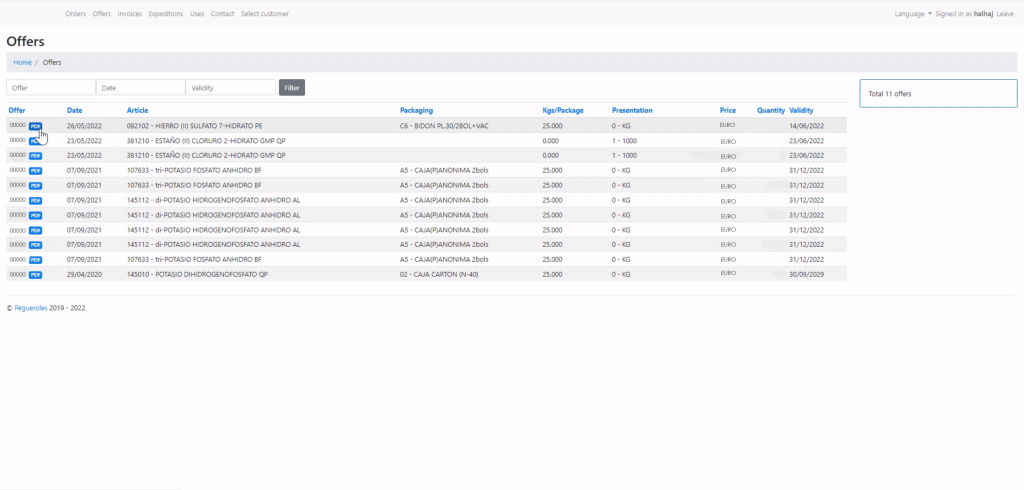Open PDF of last tri-POTASIO FOSFATO row
This screenshot has height=490, width=1024.
[x=35, y=259]
